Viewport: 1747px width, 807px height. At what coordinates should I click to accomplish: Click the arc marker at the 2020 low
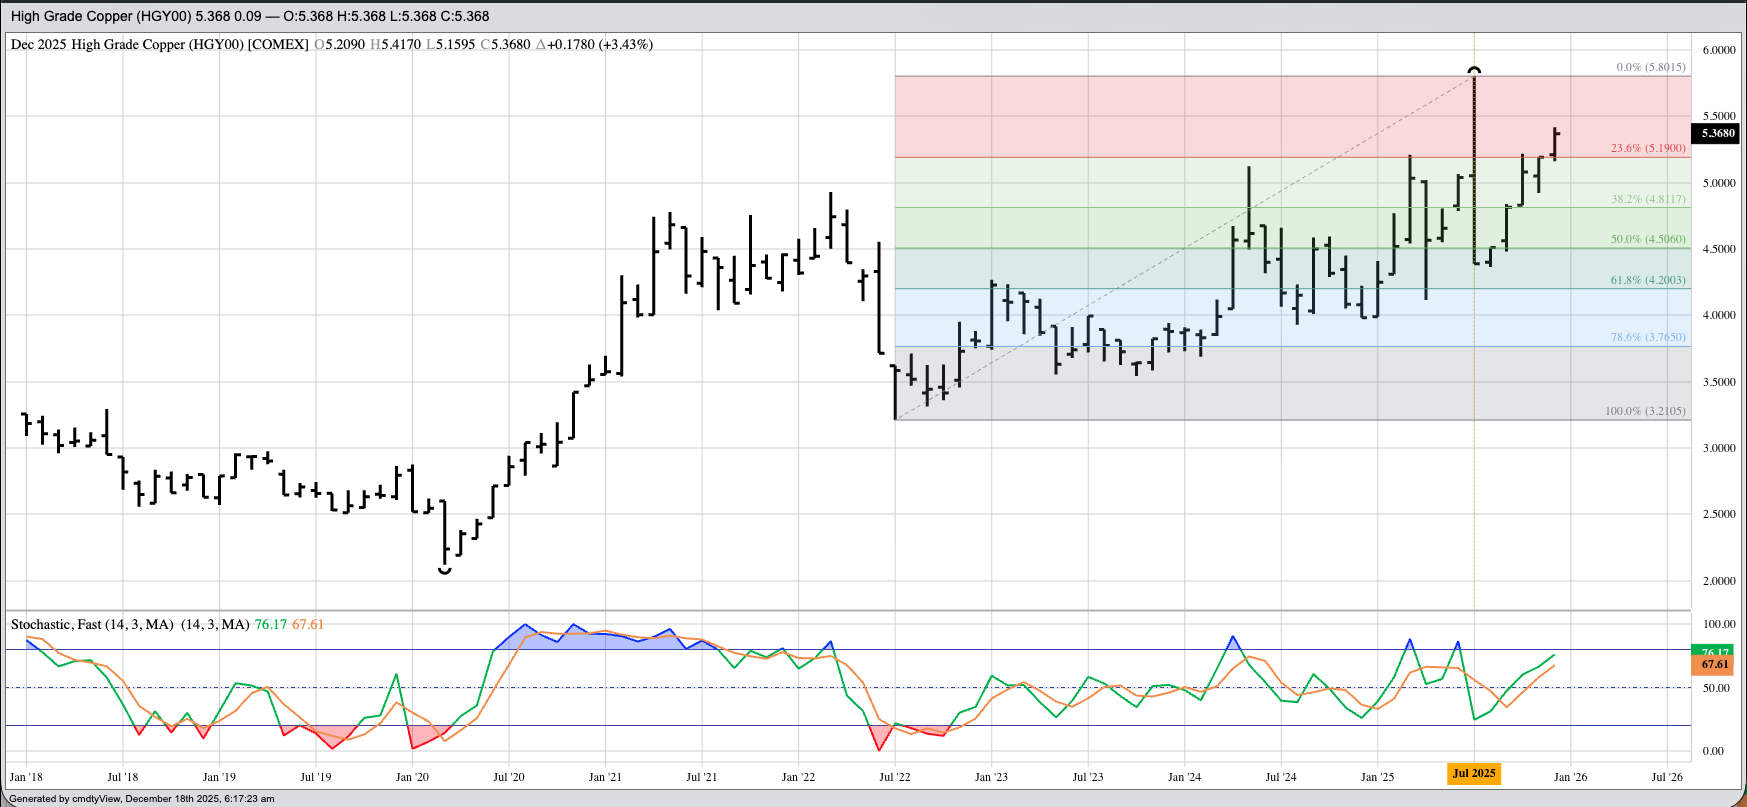tap(445, 571)
